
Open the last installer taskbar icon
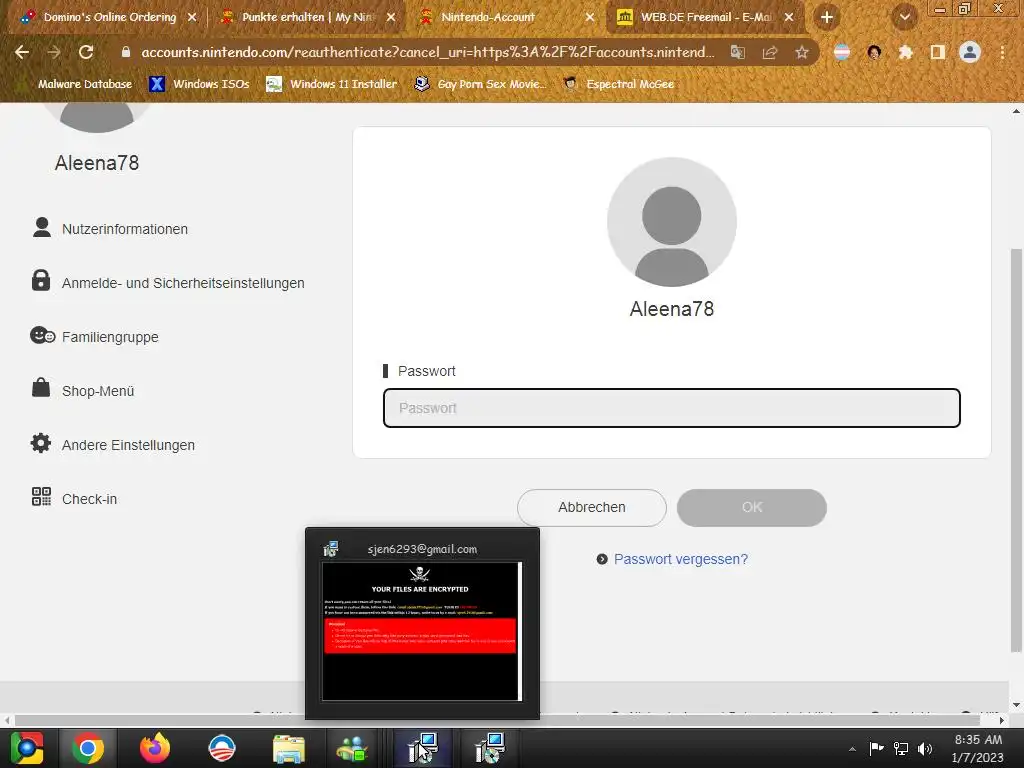(x=490, y=748)
